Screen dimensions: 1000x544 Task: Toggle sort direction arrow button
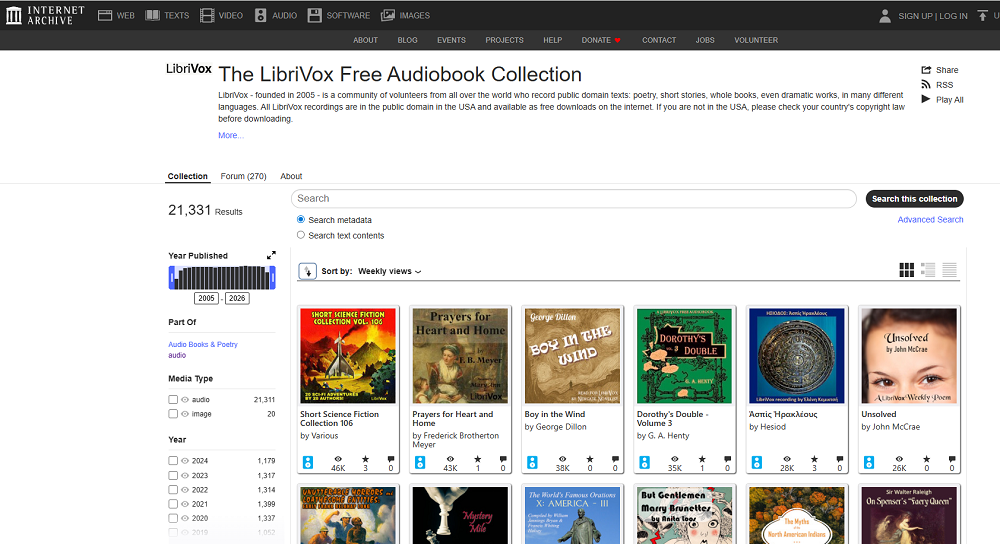(x=307, y=271)
